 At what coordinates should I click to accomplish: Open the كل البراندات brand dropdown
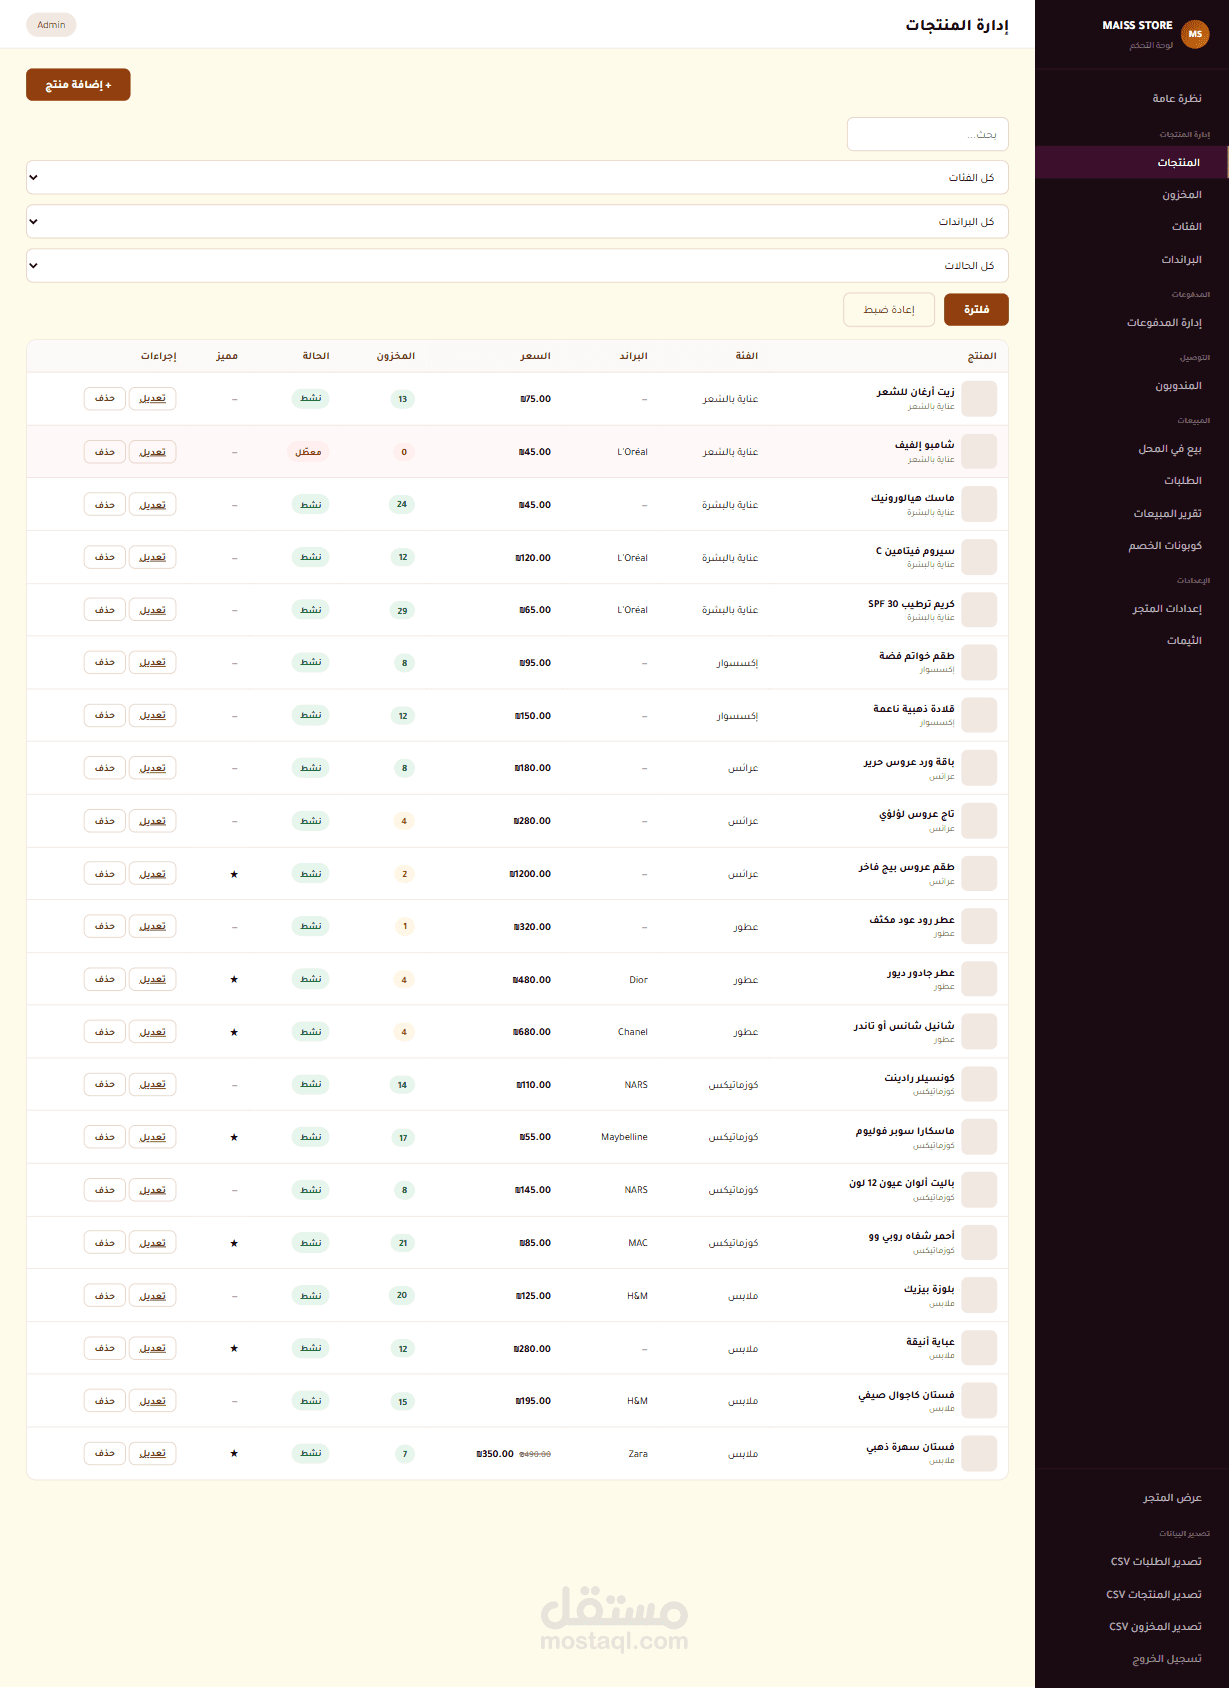pyautogui.click(x=517, y=221)
